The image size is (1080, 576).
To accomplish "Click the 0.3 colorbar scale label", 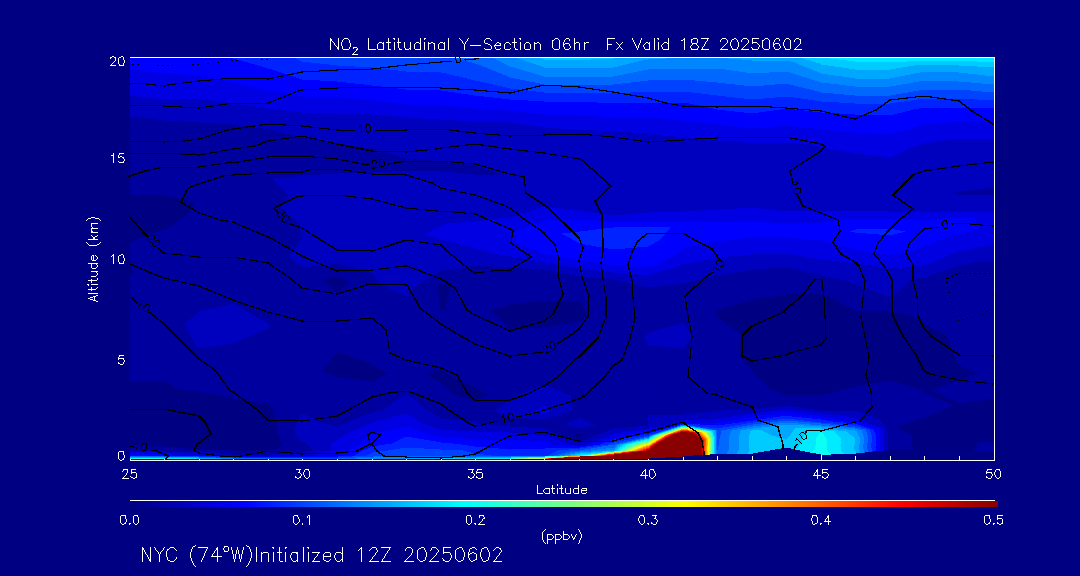I will pyautogui.click(x=648, y=520).
